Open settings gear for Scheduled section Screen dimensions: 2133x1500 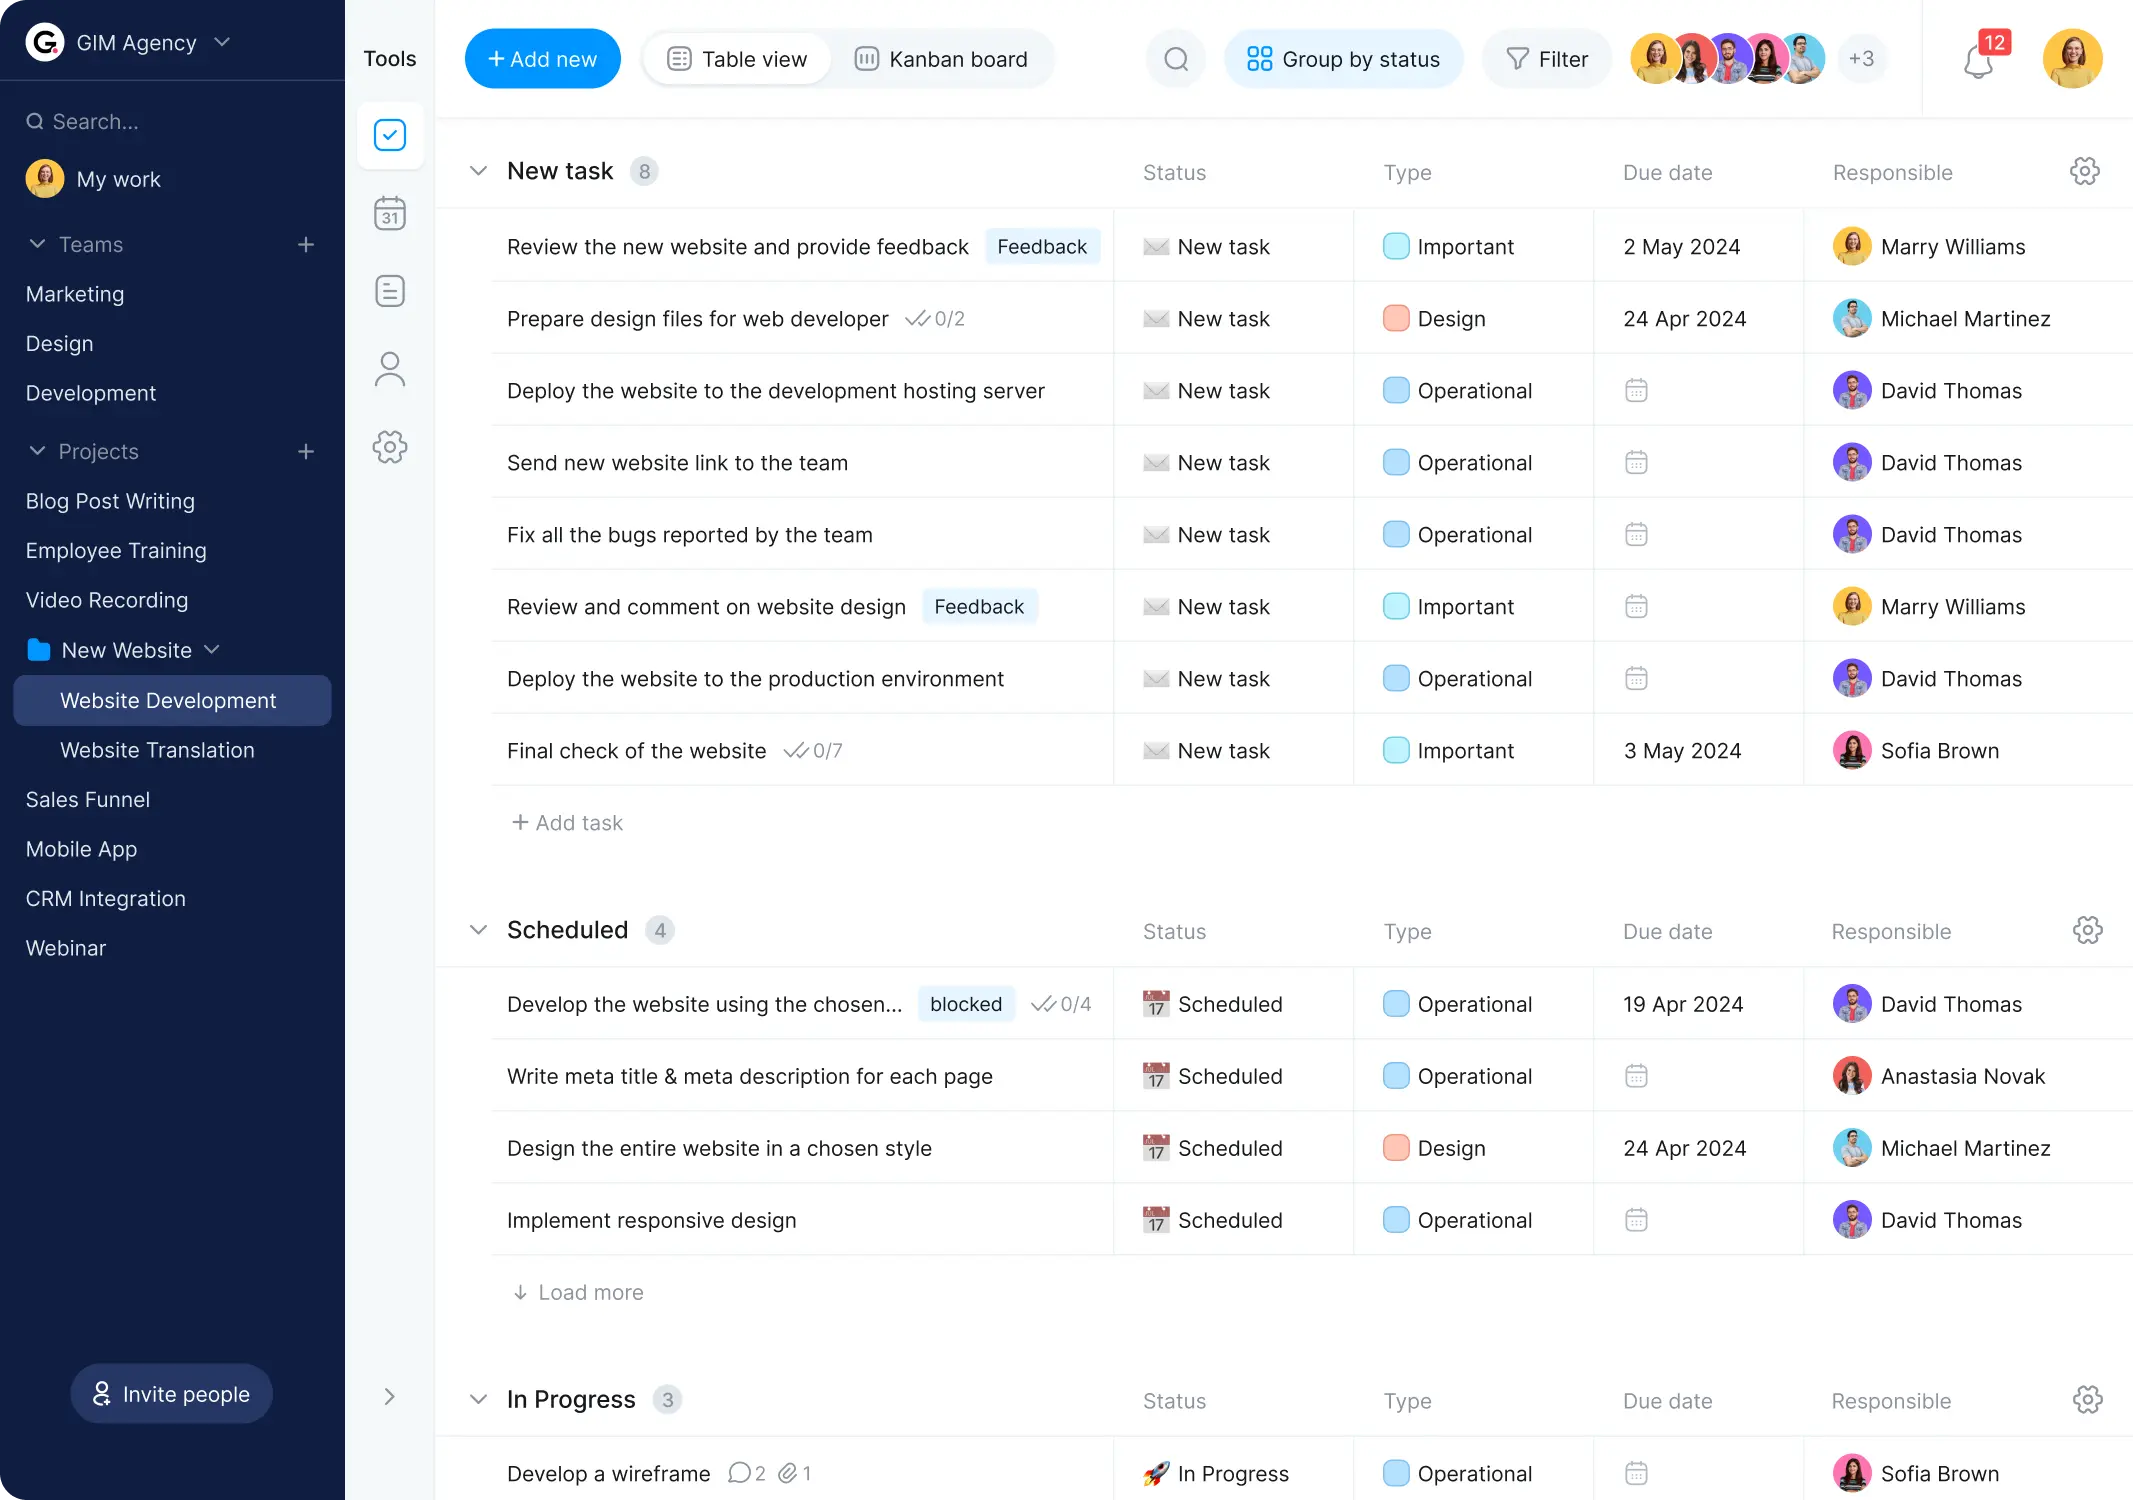(x=2088, y=929)
